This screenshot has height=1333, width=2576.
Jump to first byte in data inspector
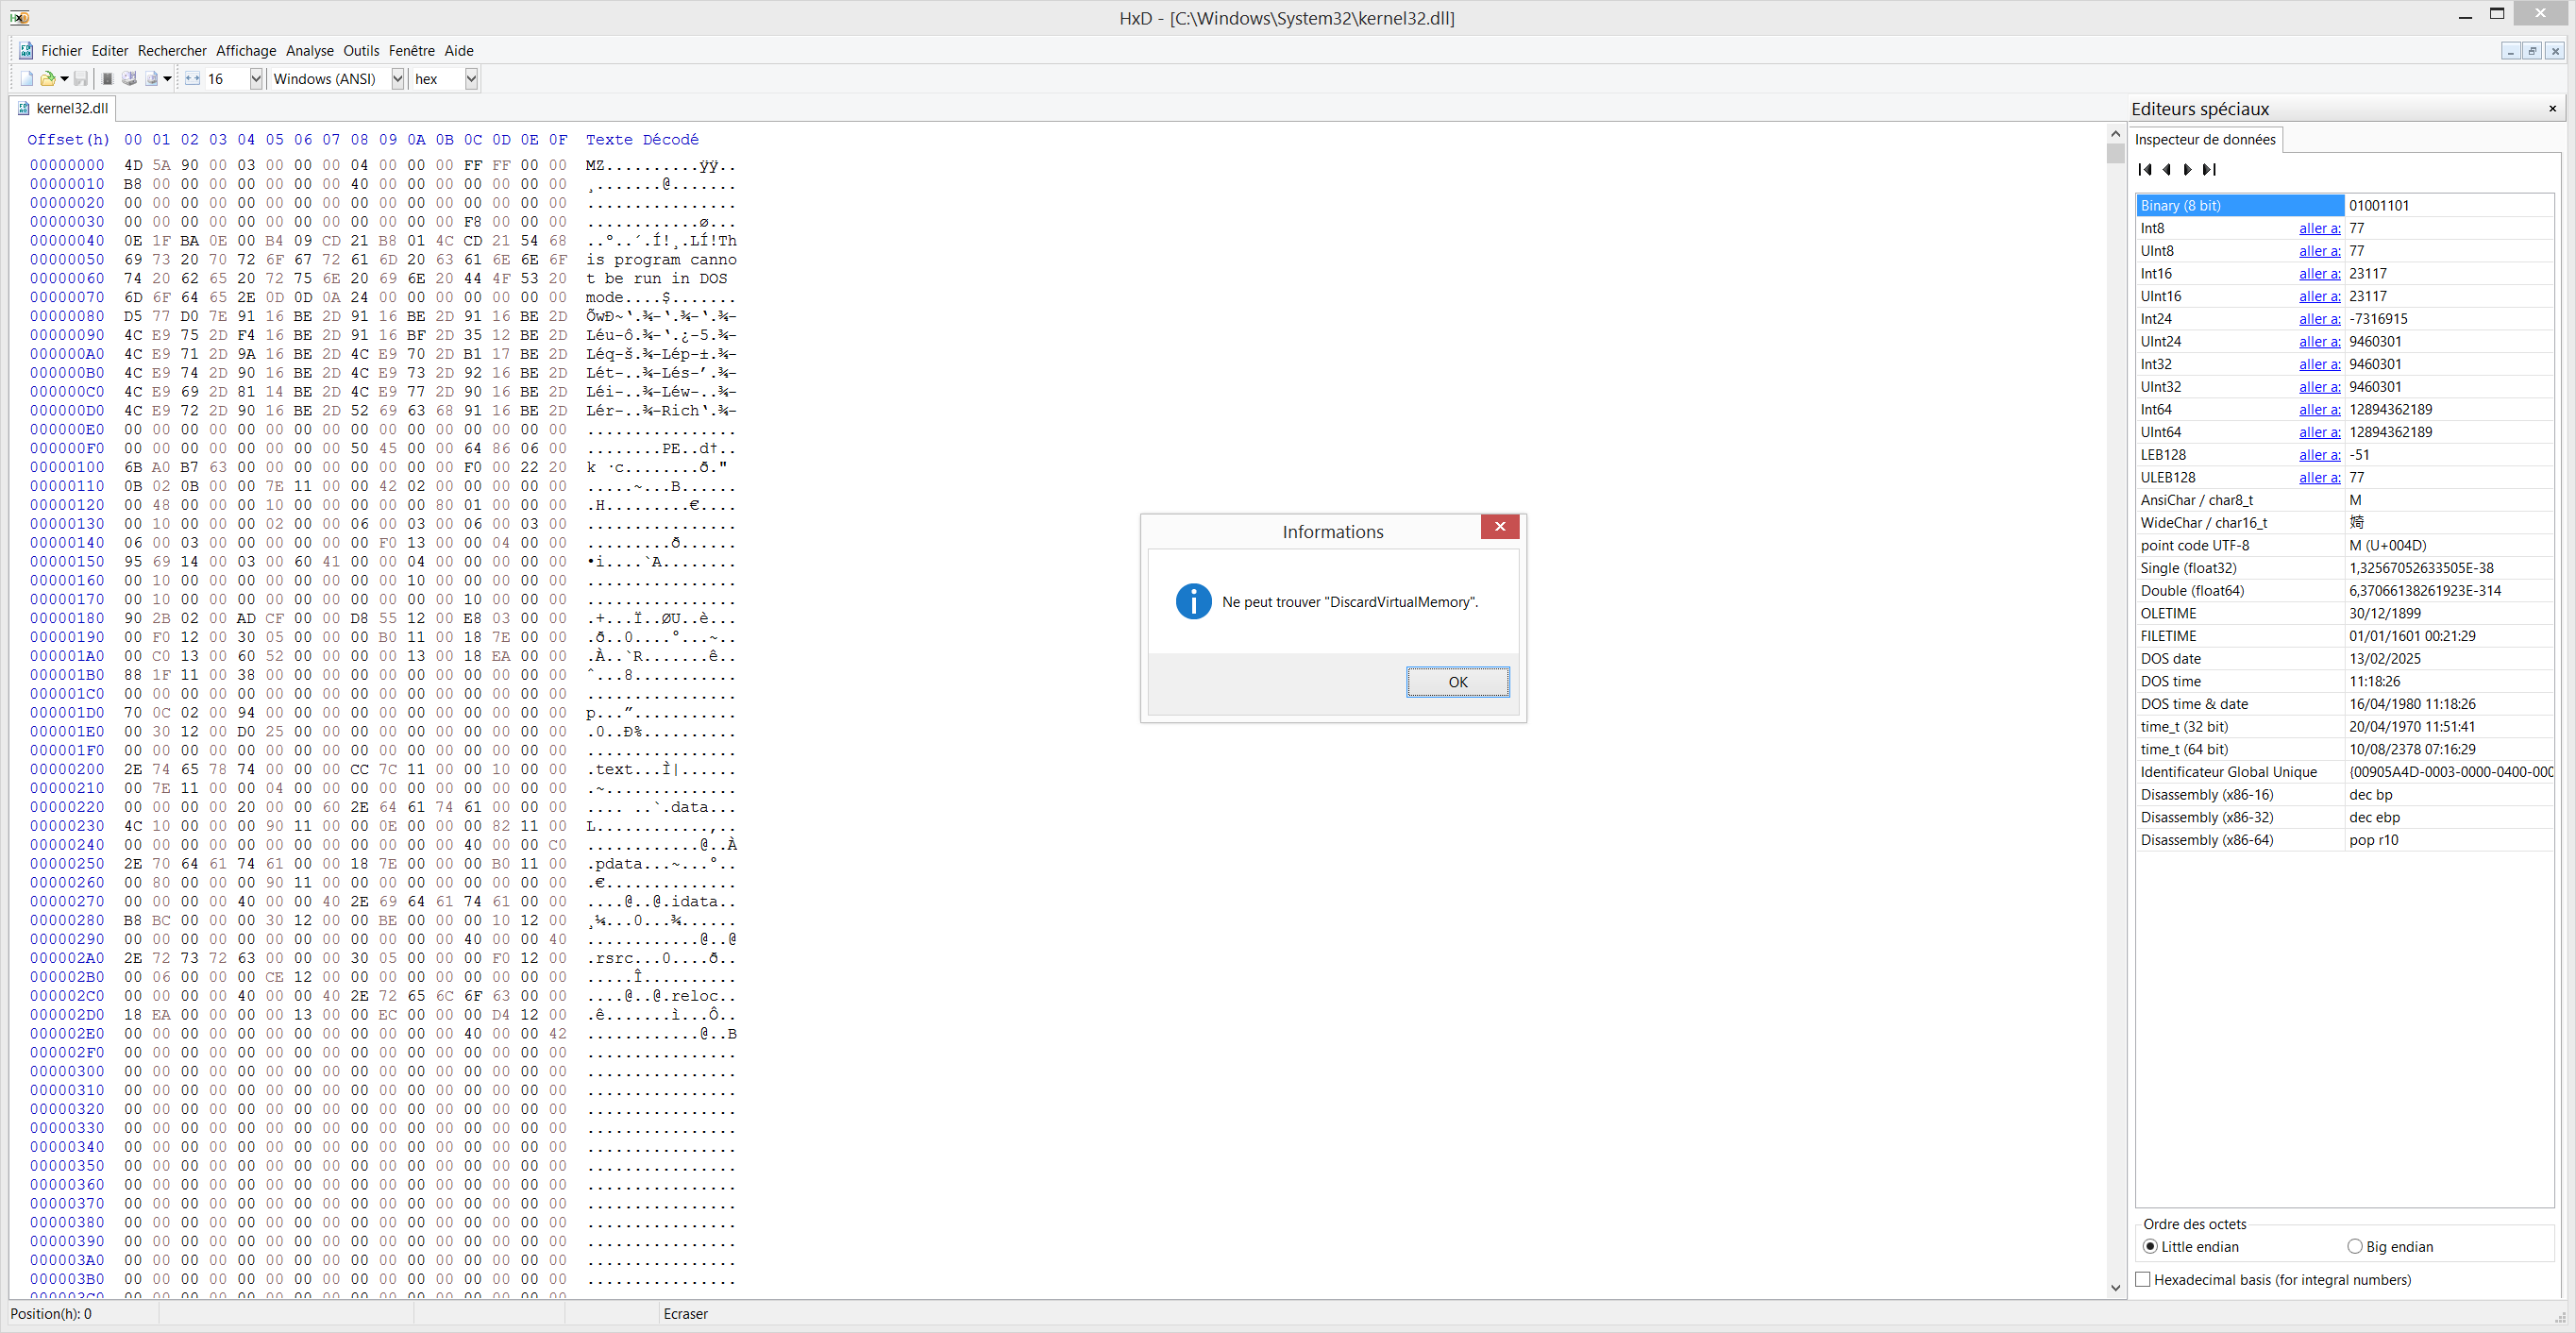tap(2145, 169)
